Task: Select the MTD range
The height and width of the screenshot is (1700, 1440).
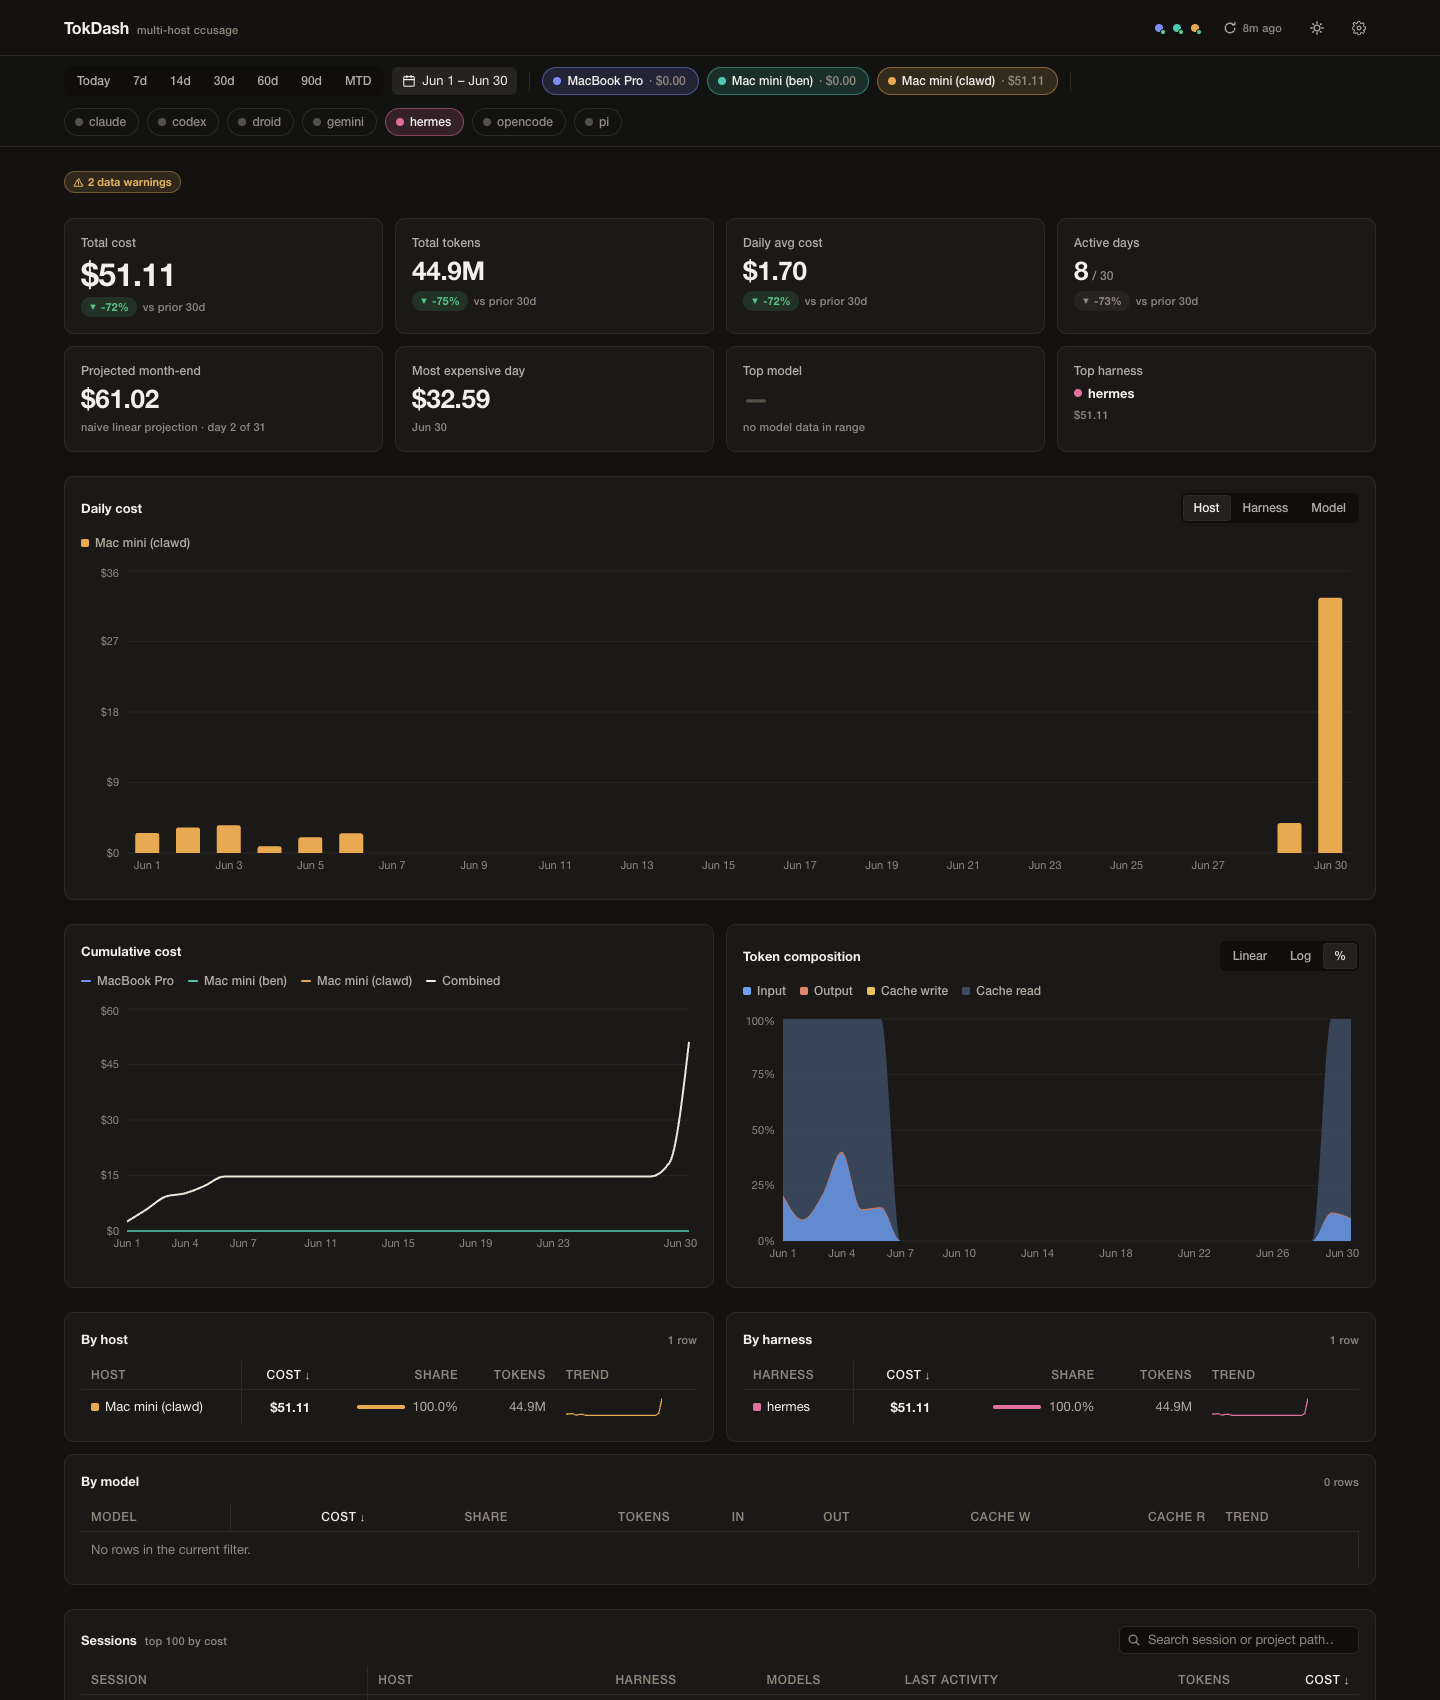Action: click(358, 81)
